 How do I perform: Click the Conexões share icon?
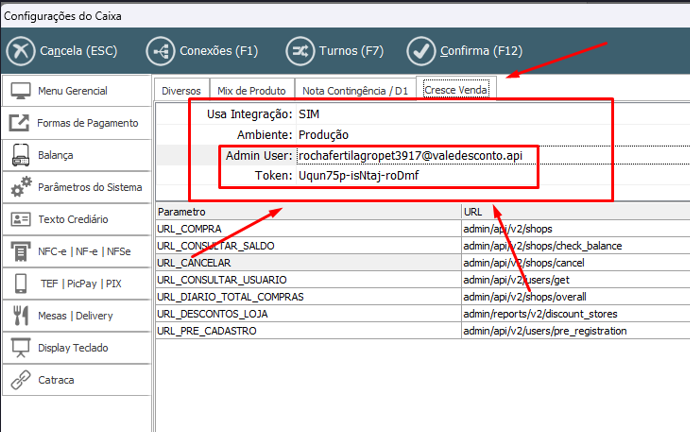click(x=160, y=50)
